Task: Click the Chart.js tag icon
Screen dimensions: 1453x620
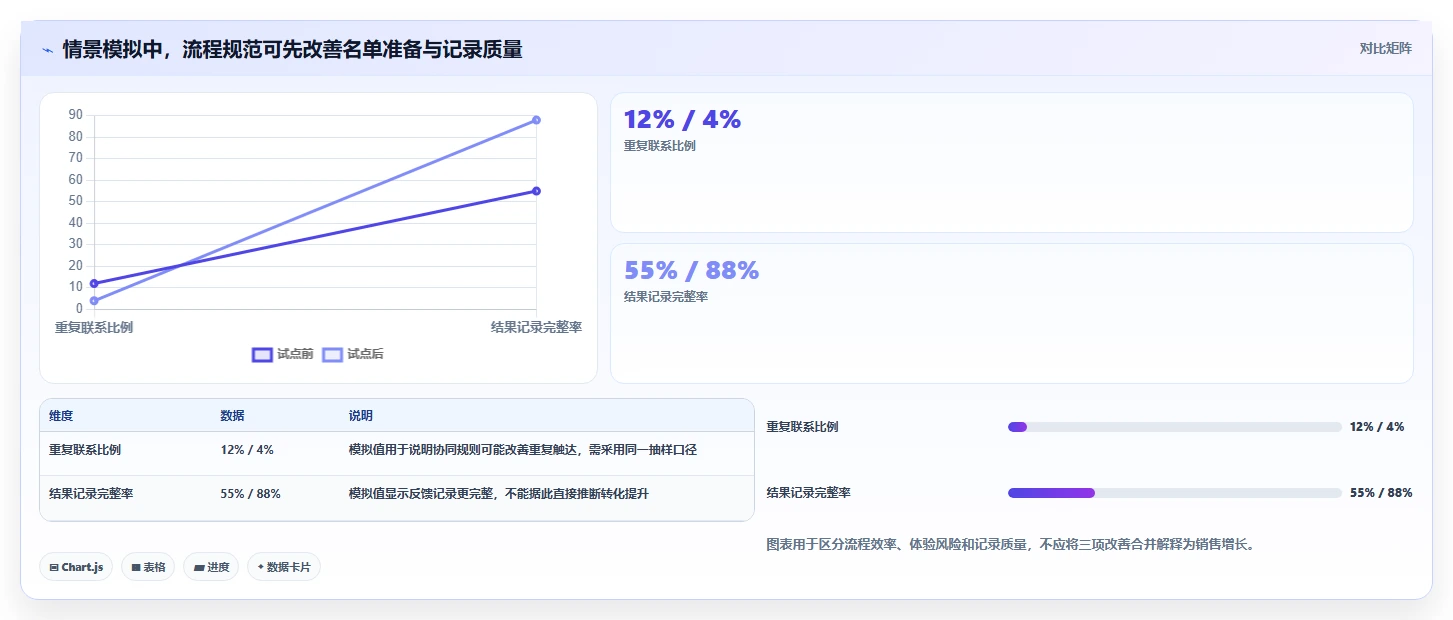Action: (x=54, y=567)
